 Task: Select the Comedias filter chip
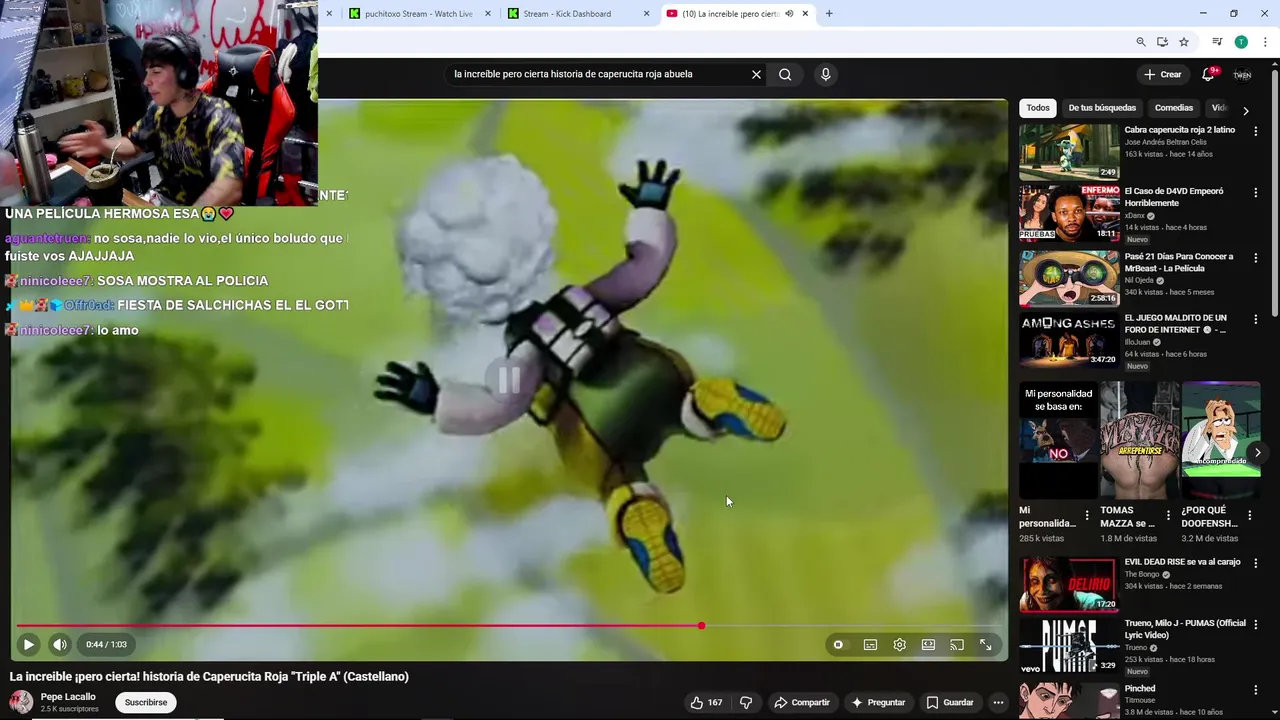click(x=1174, y=108)
